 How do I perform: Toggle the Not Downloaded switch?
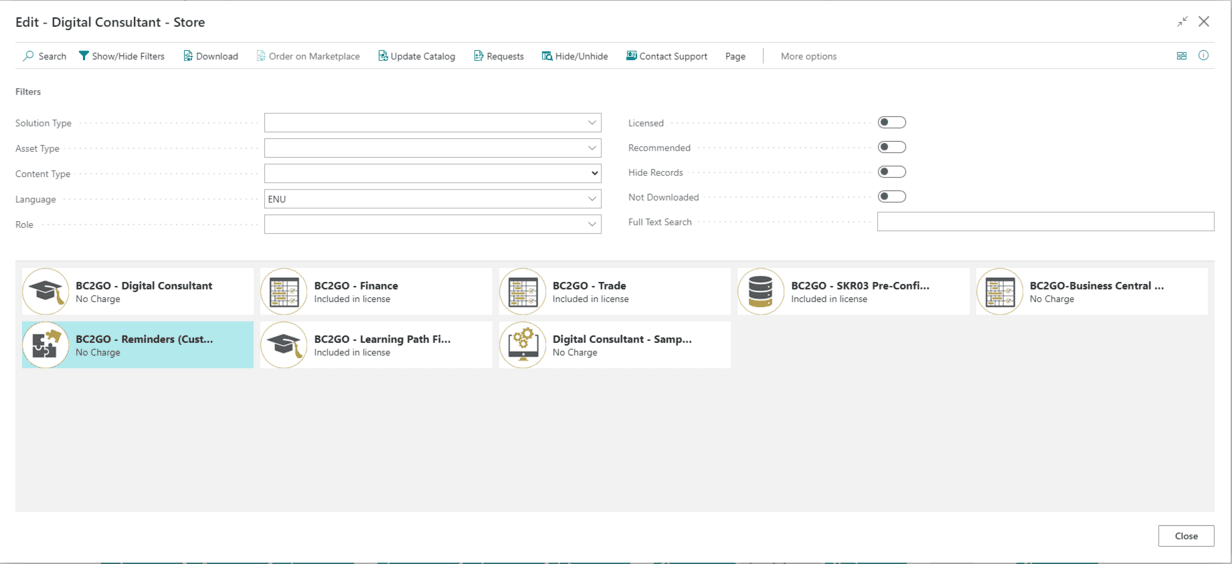click(891, 197)
